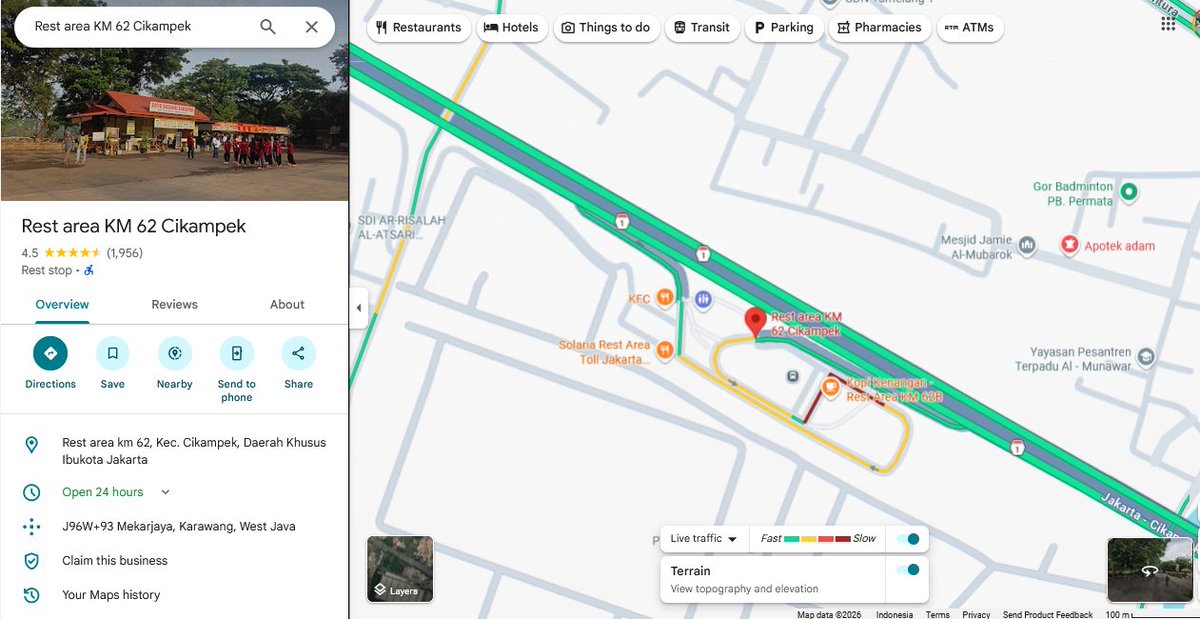The width and height of the screenshot is (1200, 619).
Task: Click the SDI AR-RISALAH AL-ATSARI map label
Action: pyautogui.click(x=400, y=227)
